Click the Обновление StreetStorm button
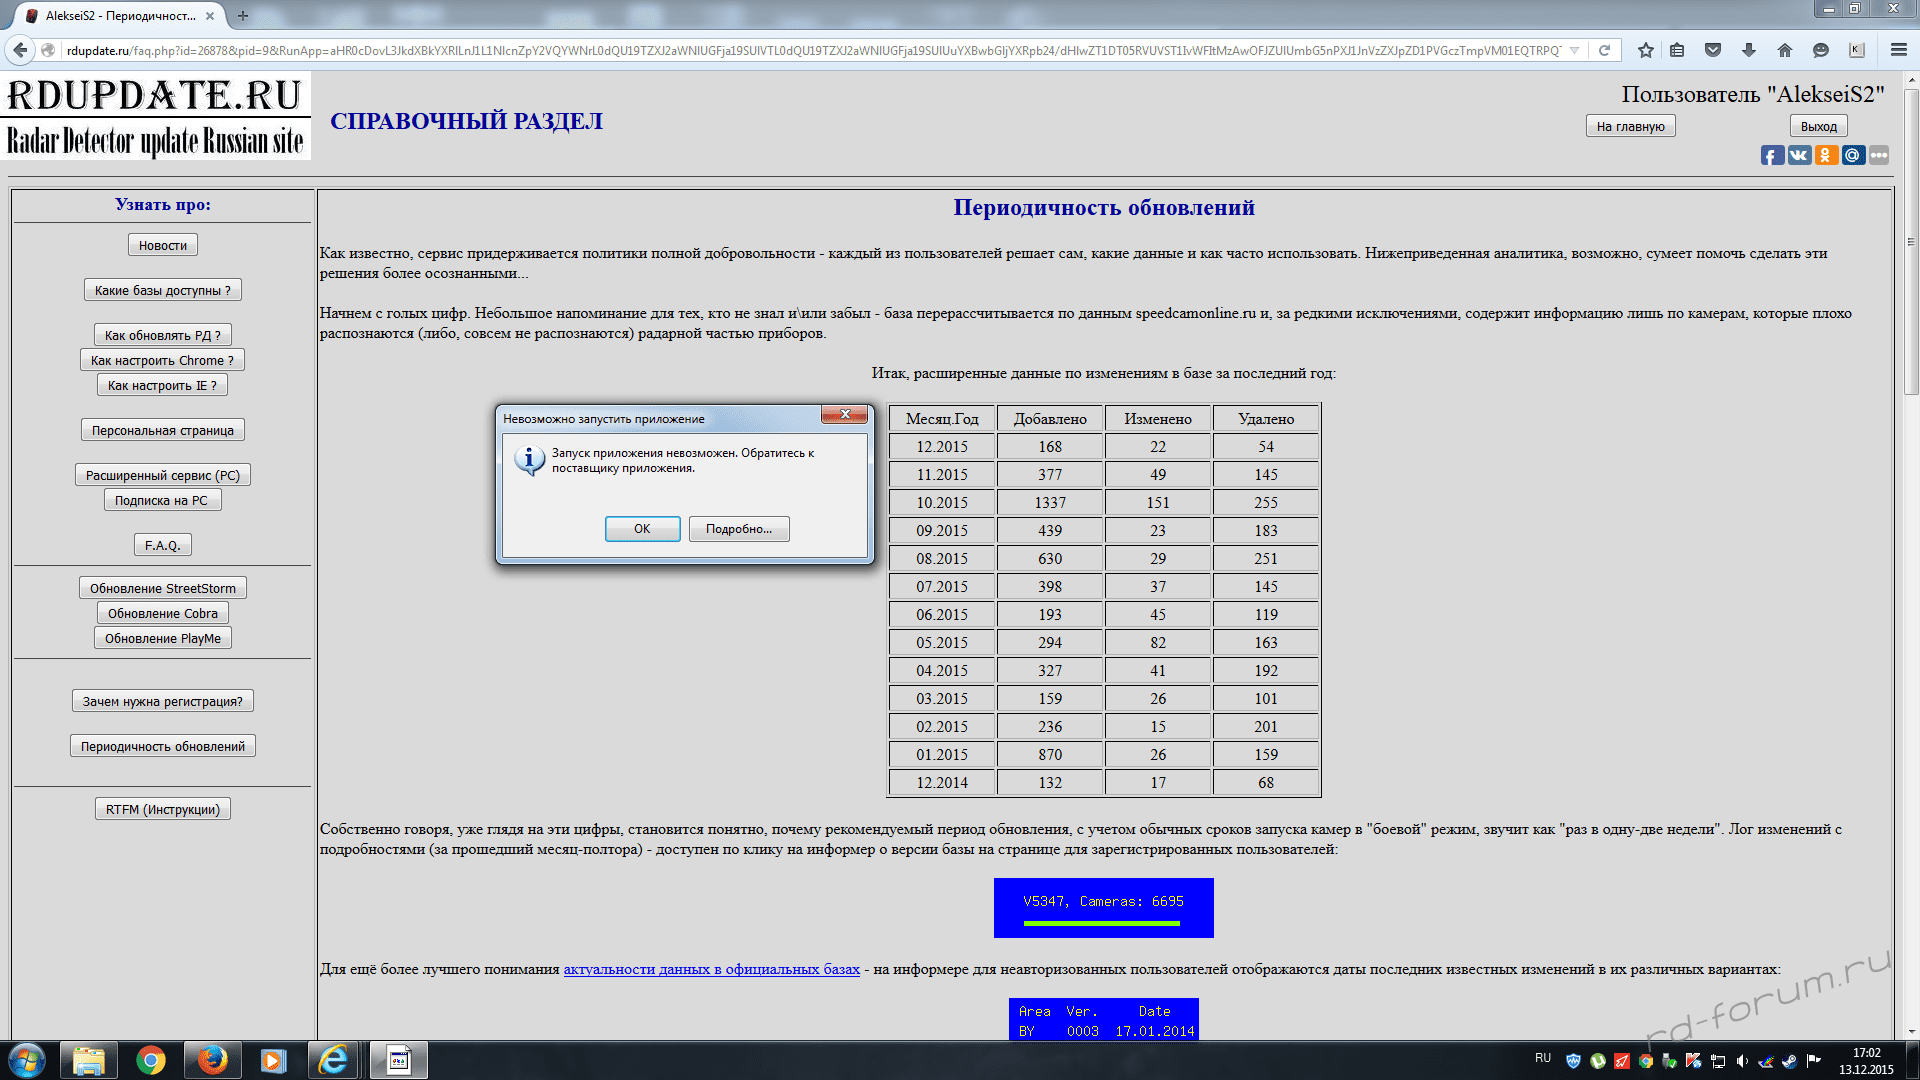This screenshot has height=1080, width=1920. [163, 588]
